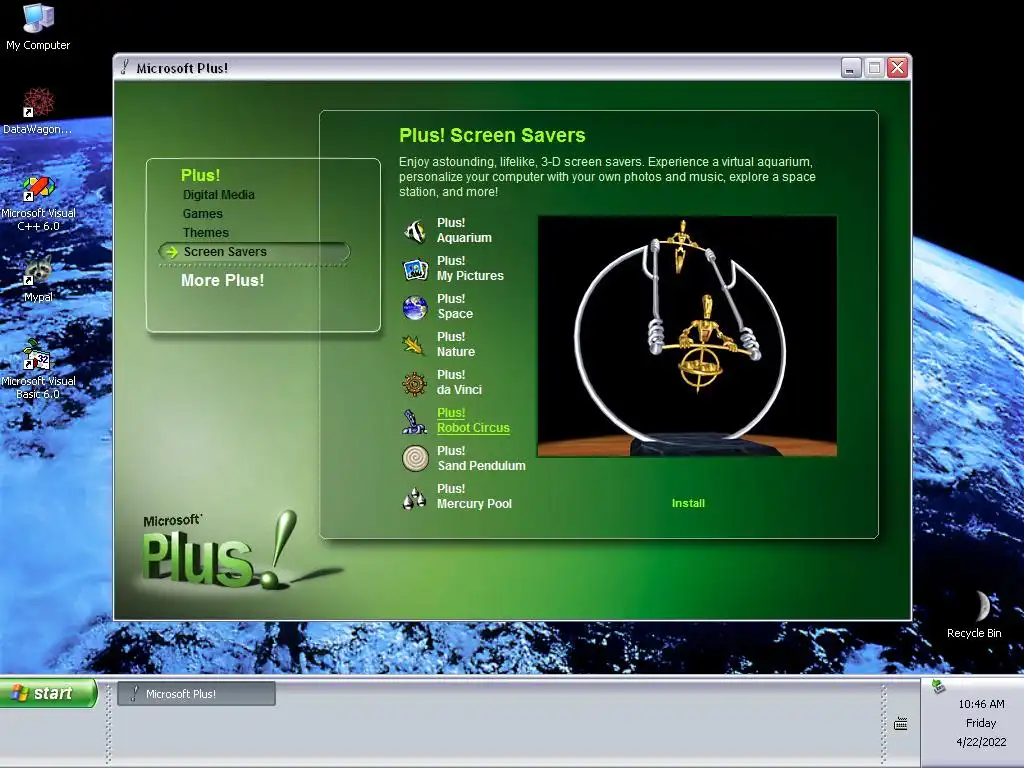Click the tray keyboard icon
This screenshot has width=1024, height=768.
tap(901, 724)
